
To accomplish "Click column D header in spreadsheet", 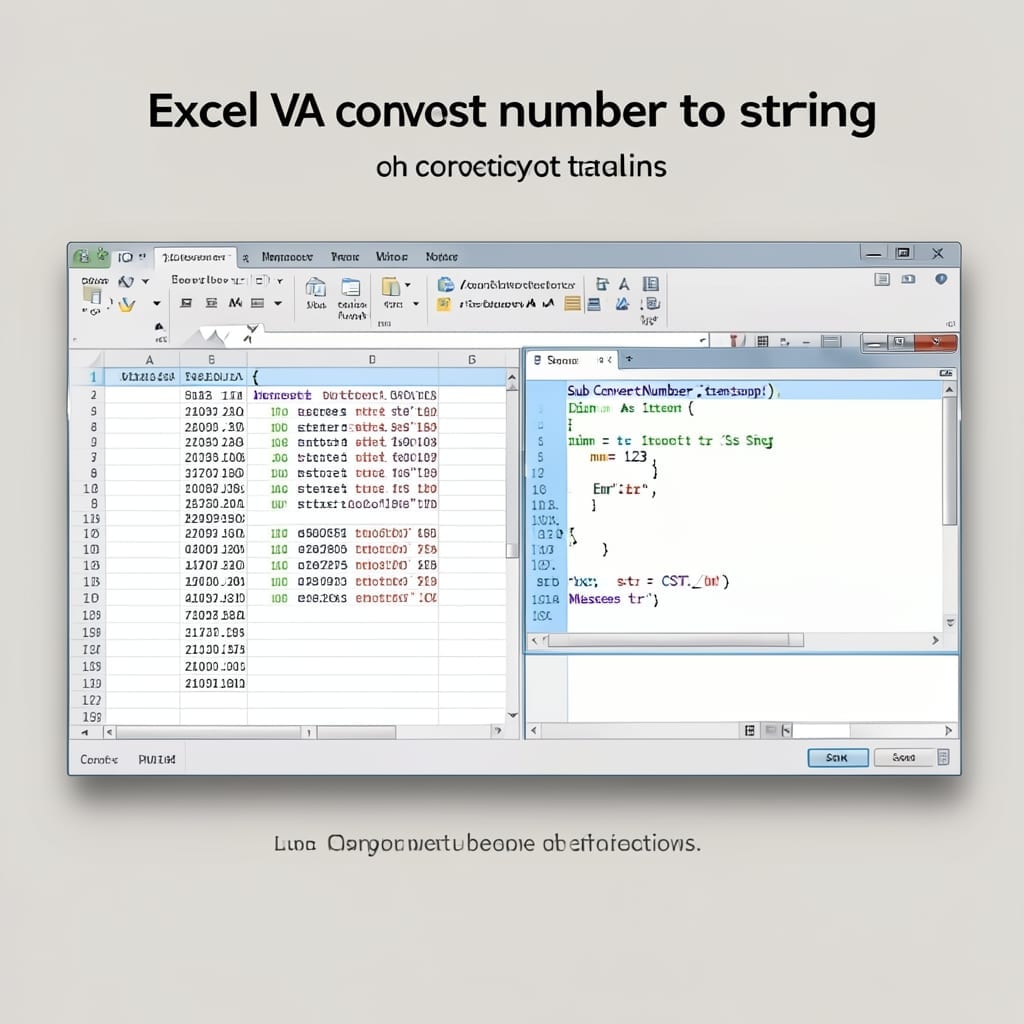I will click(x=372, y=360).
